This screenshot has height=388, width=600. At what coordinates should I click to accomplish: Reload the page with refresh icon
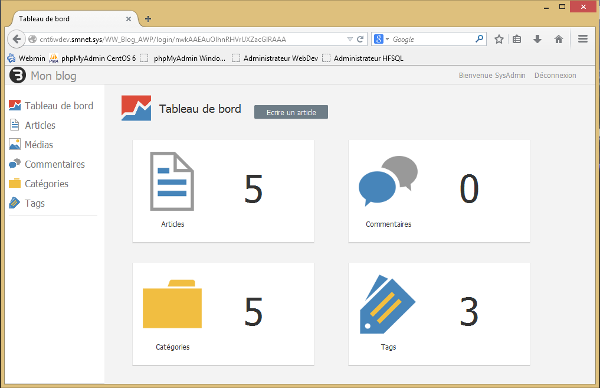(x=360, y=39)
